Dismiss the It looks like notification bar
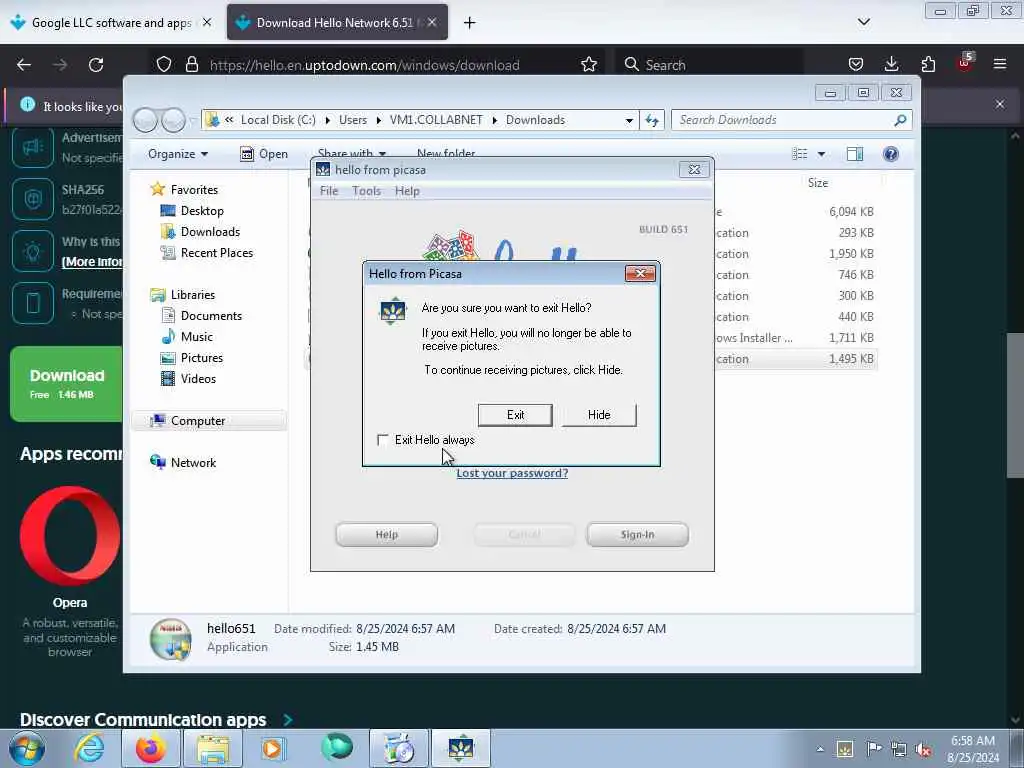This screenshot has width=1024, height=768. pyautogui.click(x=1000, y=104)
